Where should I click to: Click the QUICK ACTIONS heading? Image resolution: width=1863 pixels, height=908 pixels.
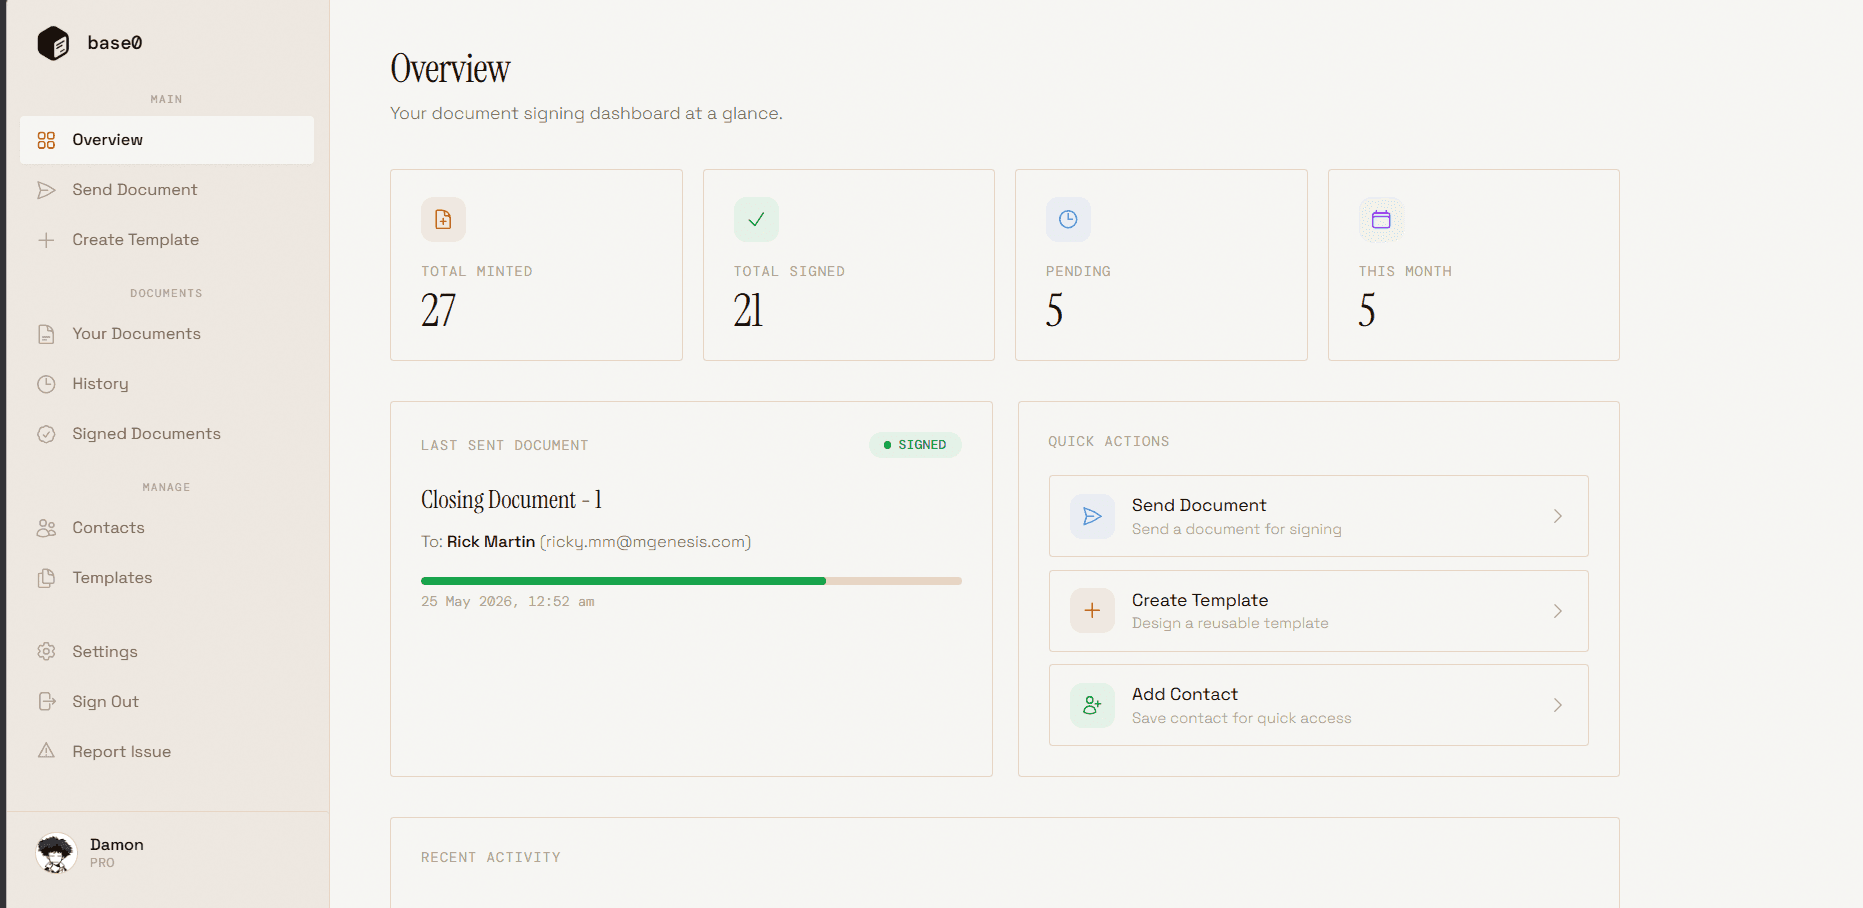coord(1109,441)
